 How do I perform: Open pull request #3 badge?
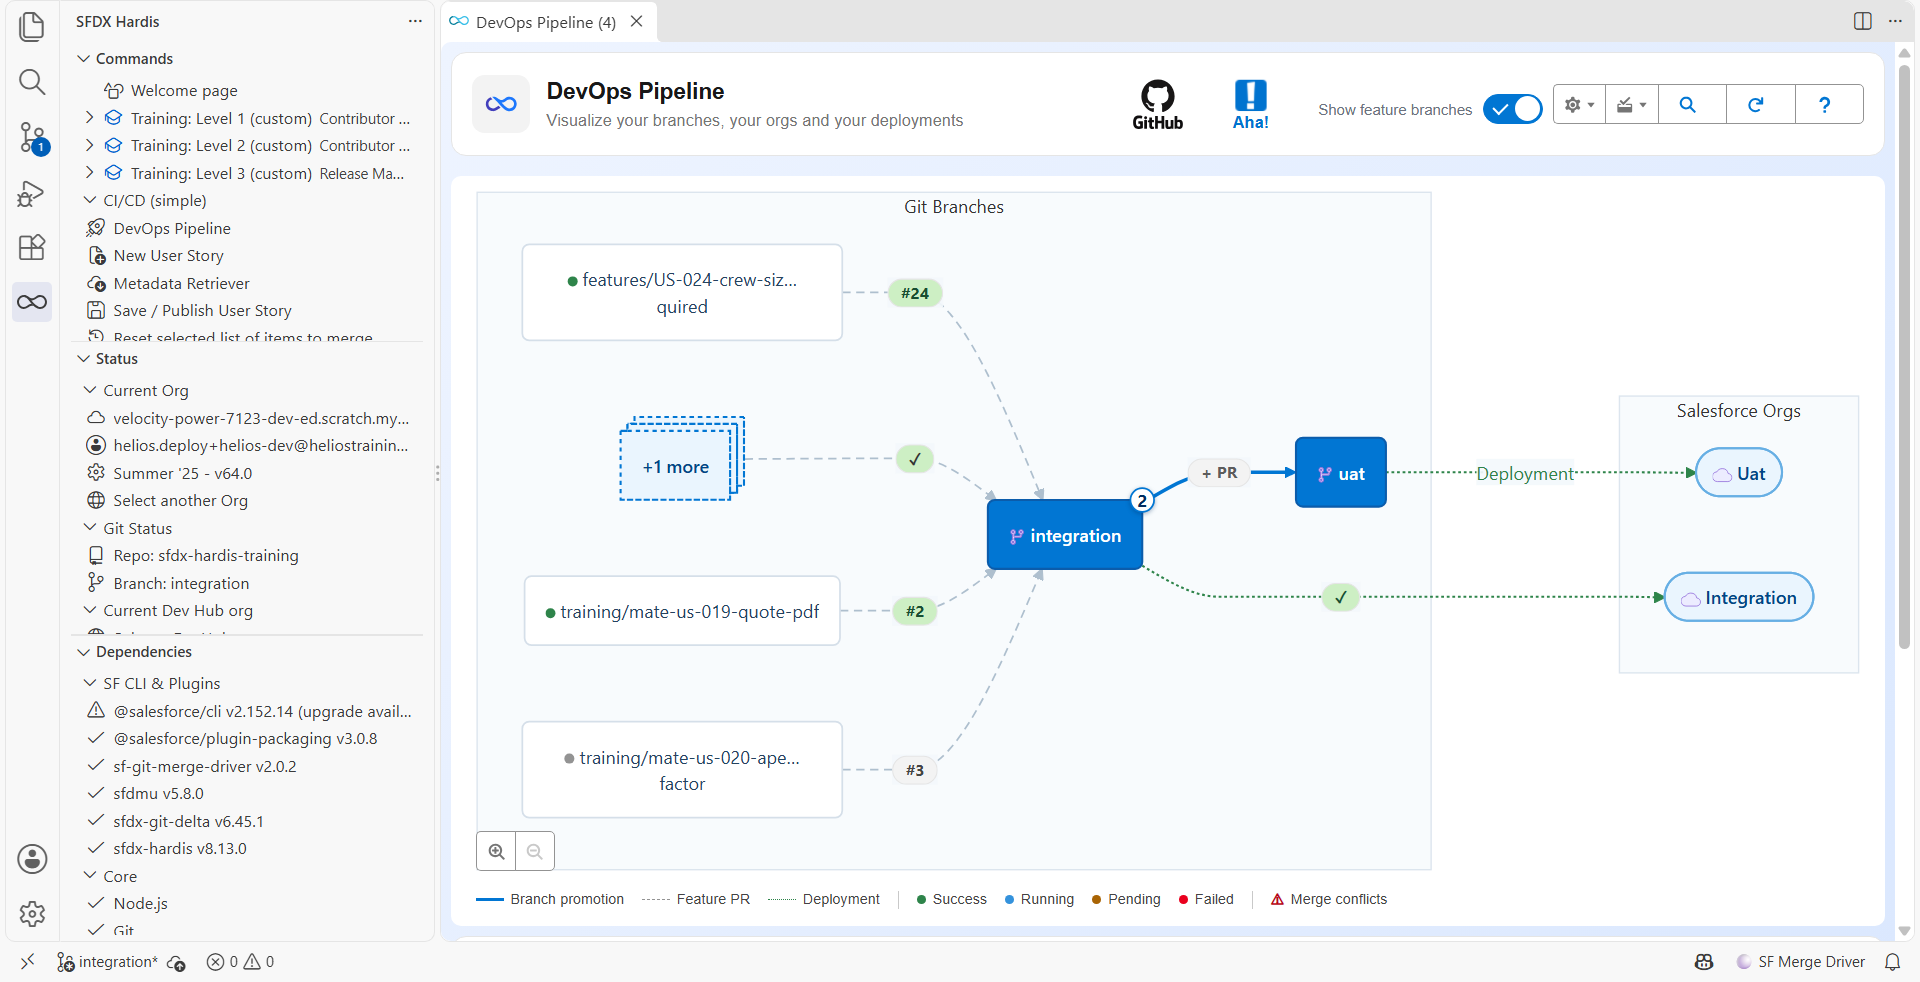pos(915,770)
